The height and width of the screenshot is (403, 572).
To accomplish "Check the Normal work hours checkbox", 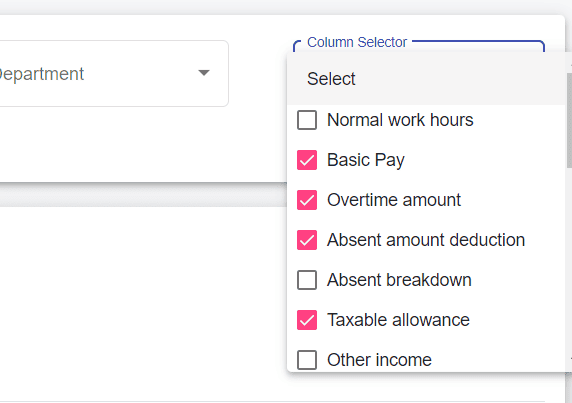I will (307, 120).
